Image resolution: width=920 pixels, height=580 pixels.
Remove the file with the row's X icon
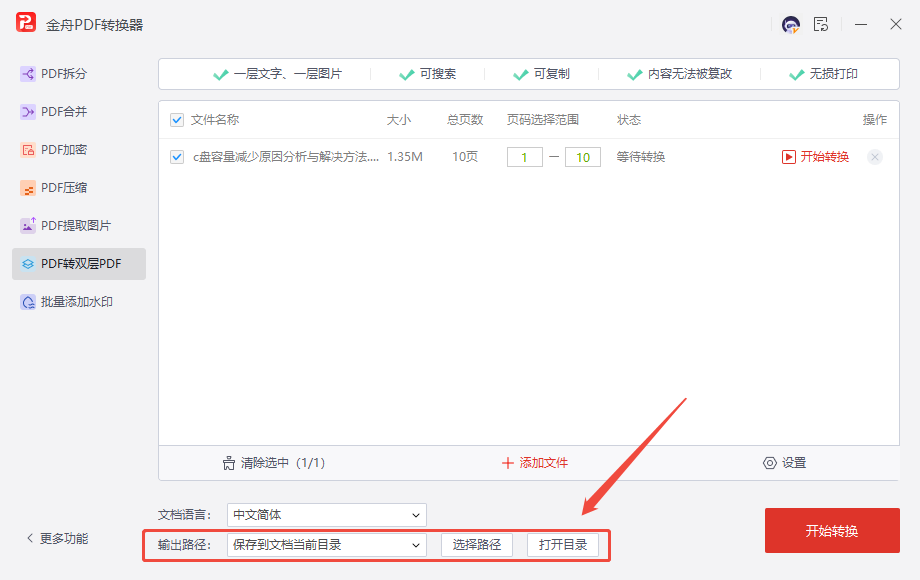point(875,157)
